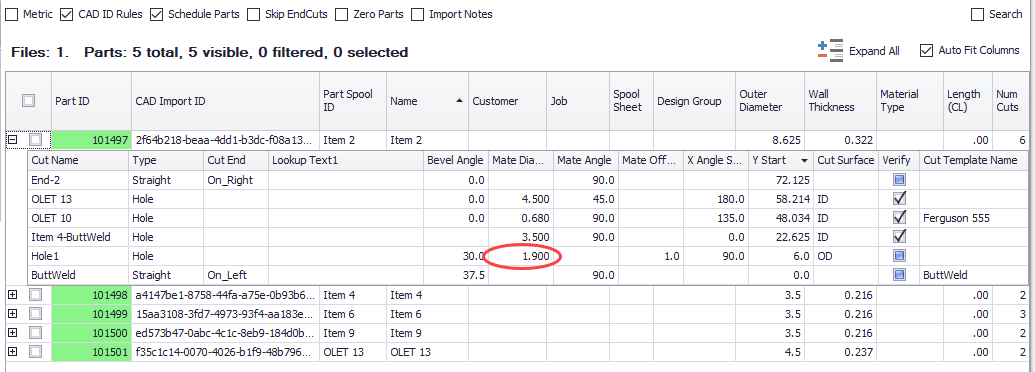Click the Job column header
The width and height of the screenshot is (1035, 372).
pos(578,101)
